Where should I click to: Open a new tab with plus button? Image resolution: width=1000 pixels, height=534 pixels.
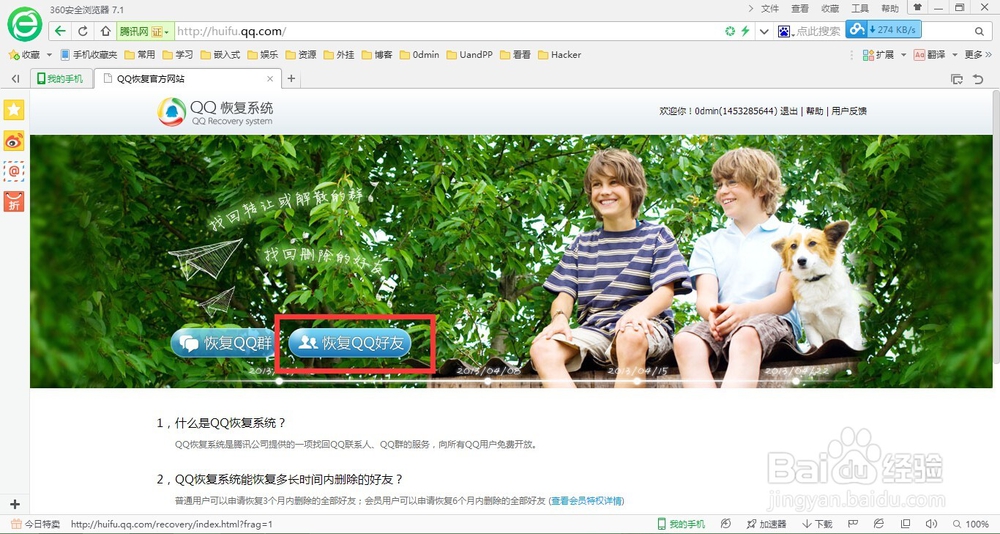coord(291,78)
